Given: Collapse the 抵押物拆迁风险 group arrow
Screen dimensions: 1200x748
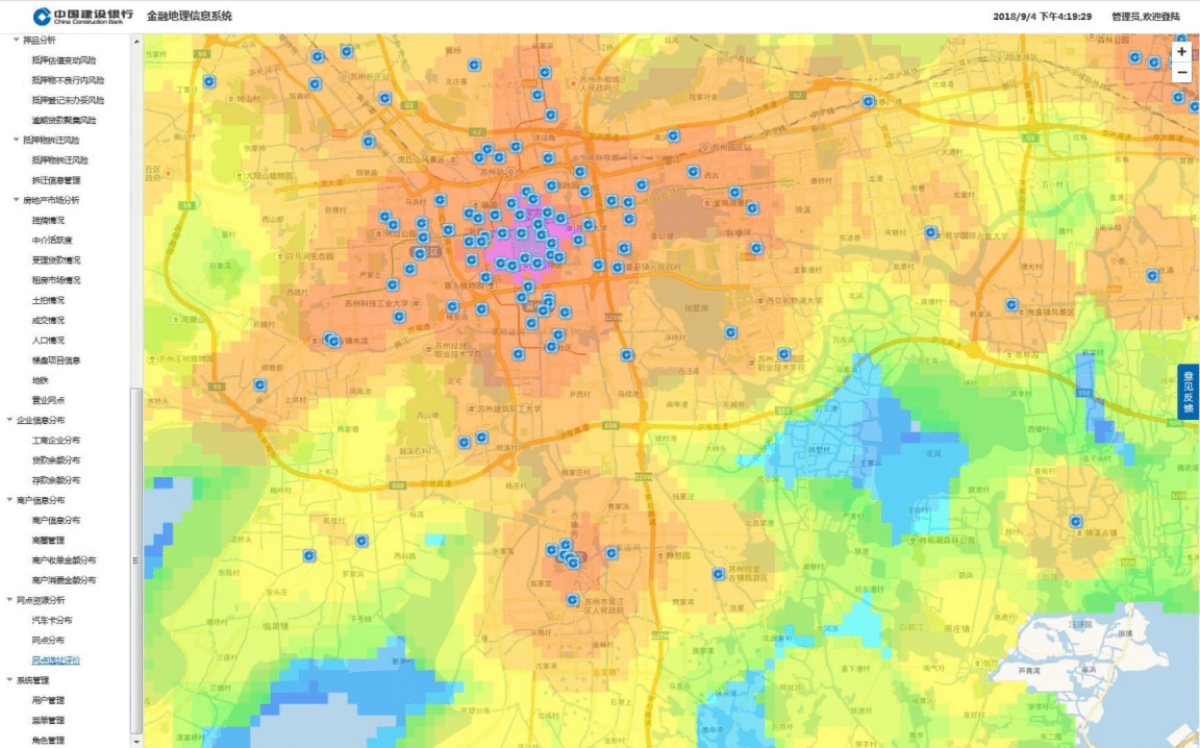Looking at the screenshot, I should pyautogui.click(x=15, y=140).
